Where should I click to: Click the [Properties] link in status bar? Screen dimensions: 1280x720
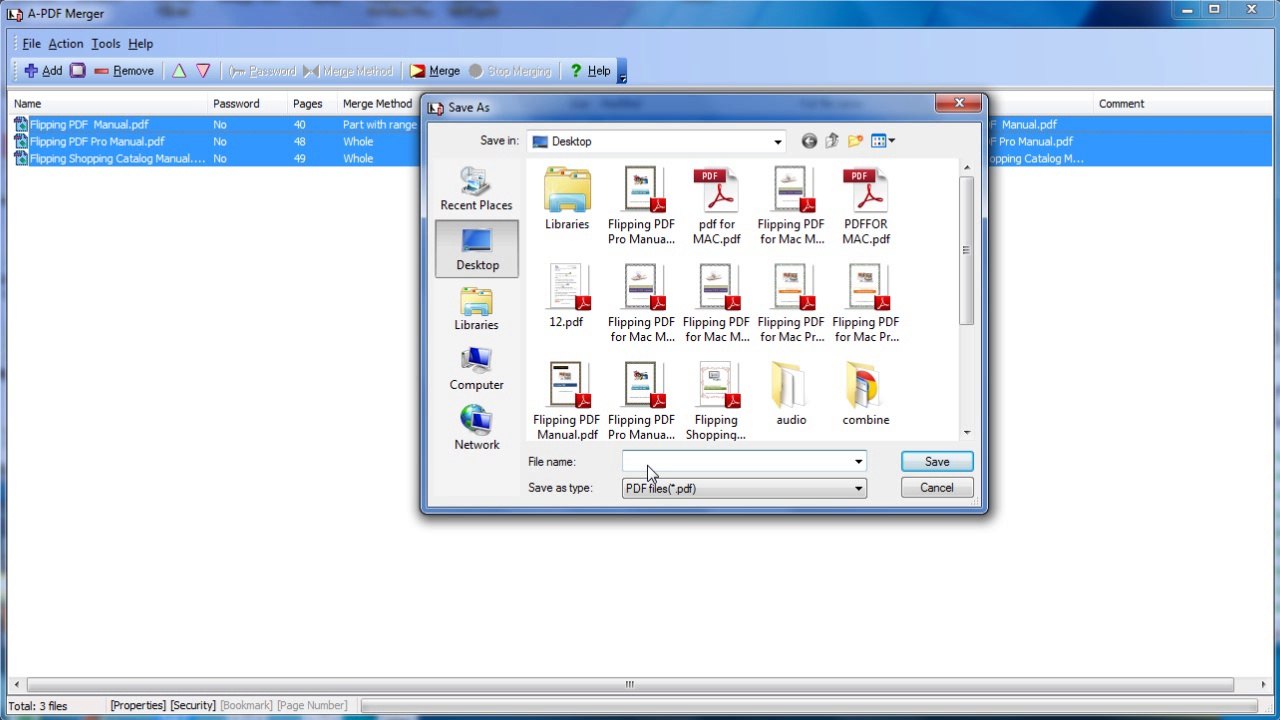click(x=138, y=706)
